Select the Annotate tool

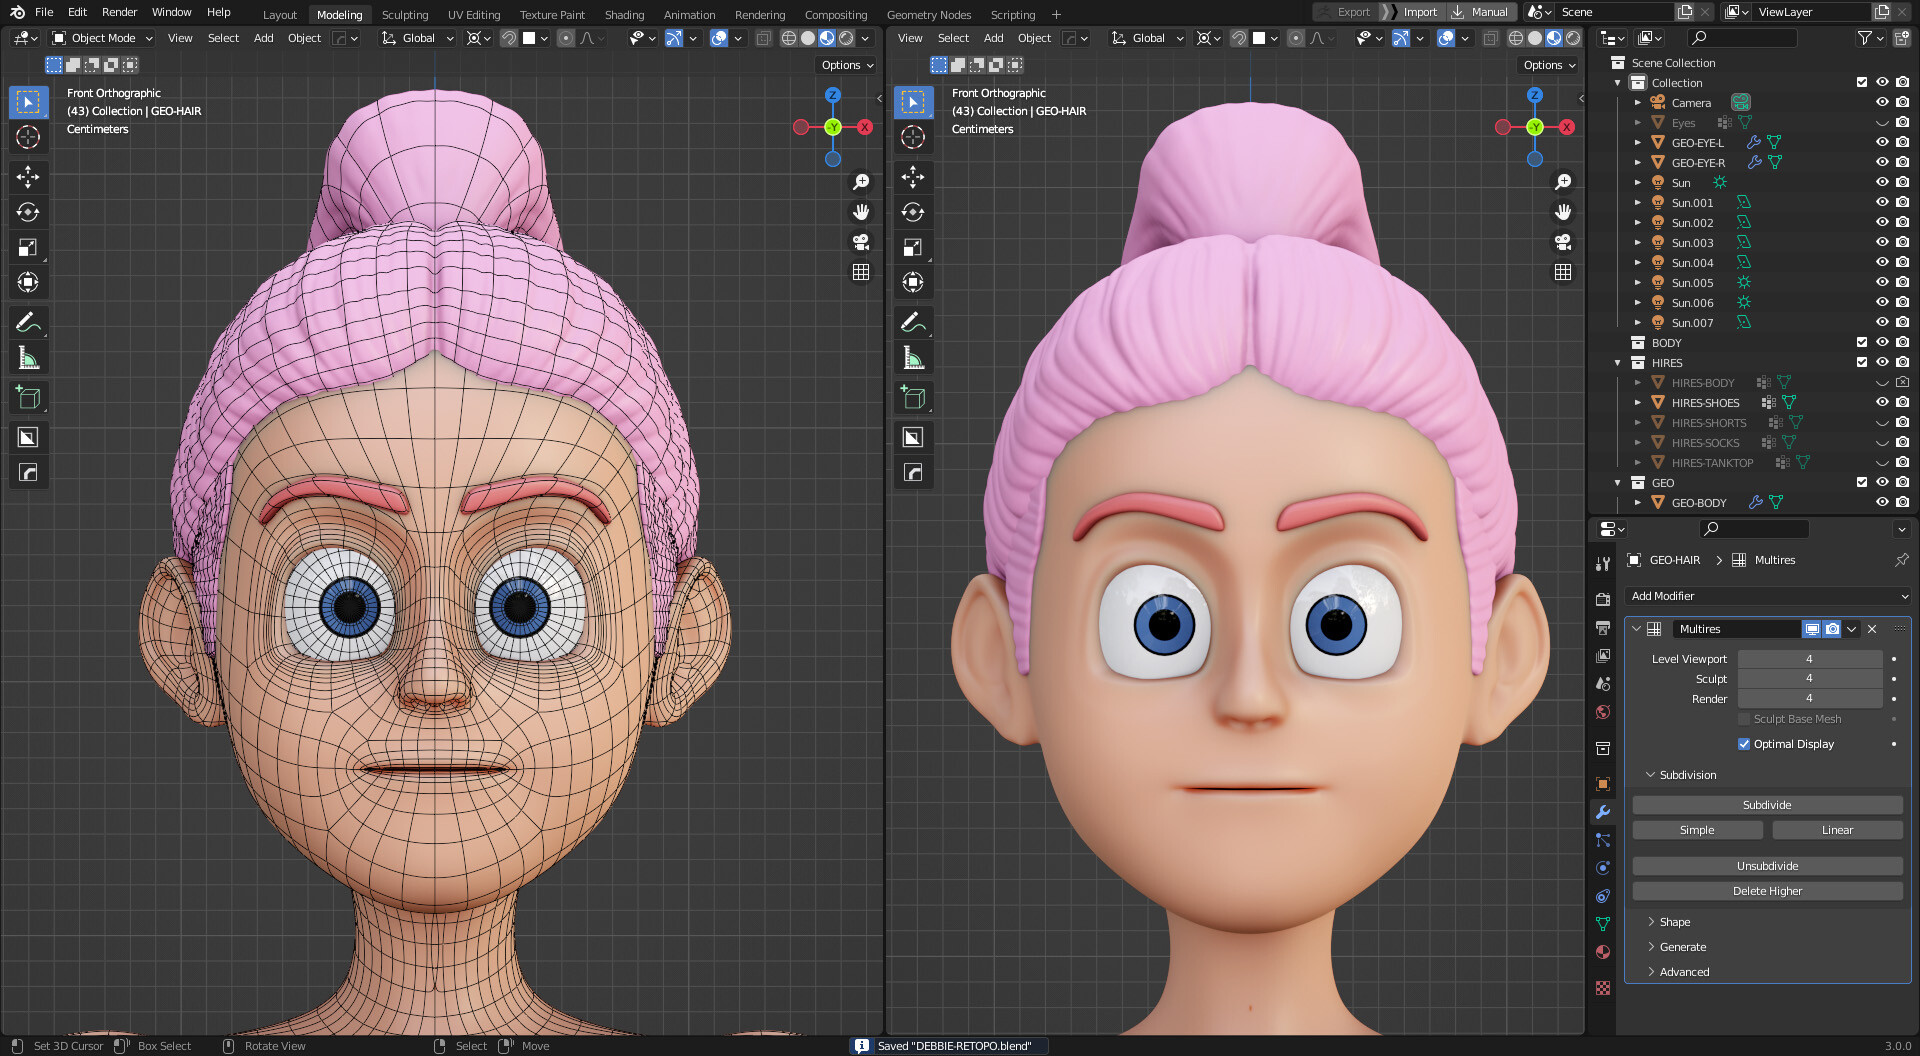[x=28, y=322]
